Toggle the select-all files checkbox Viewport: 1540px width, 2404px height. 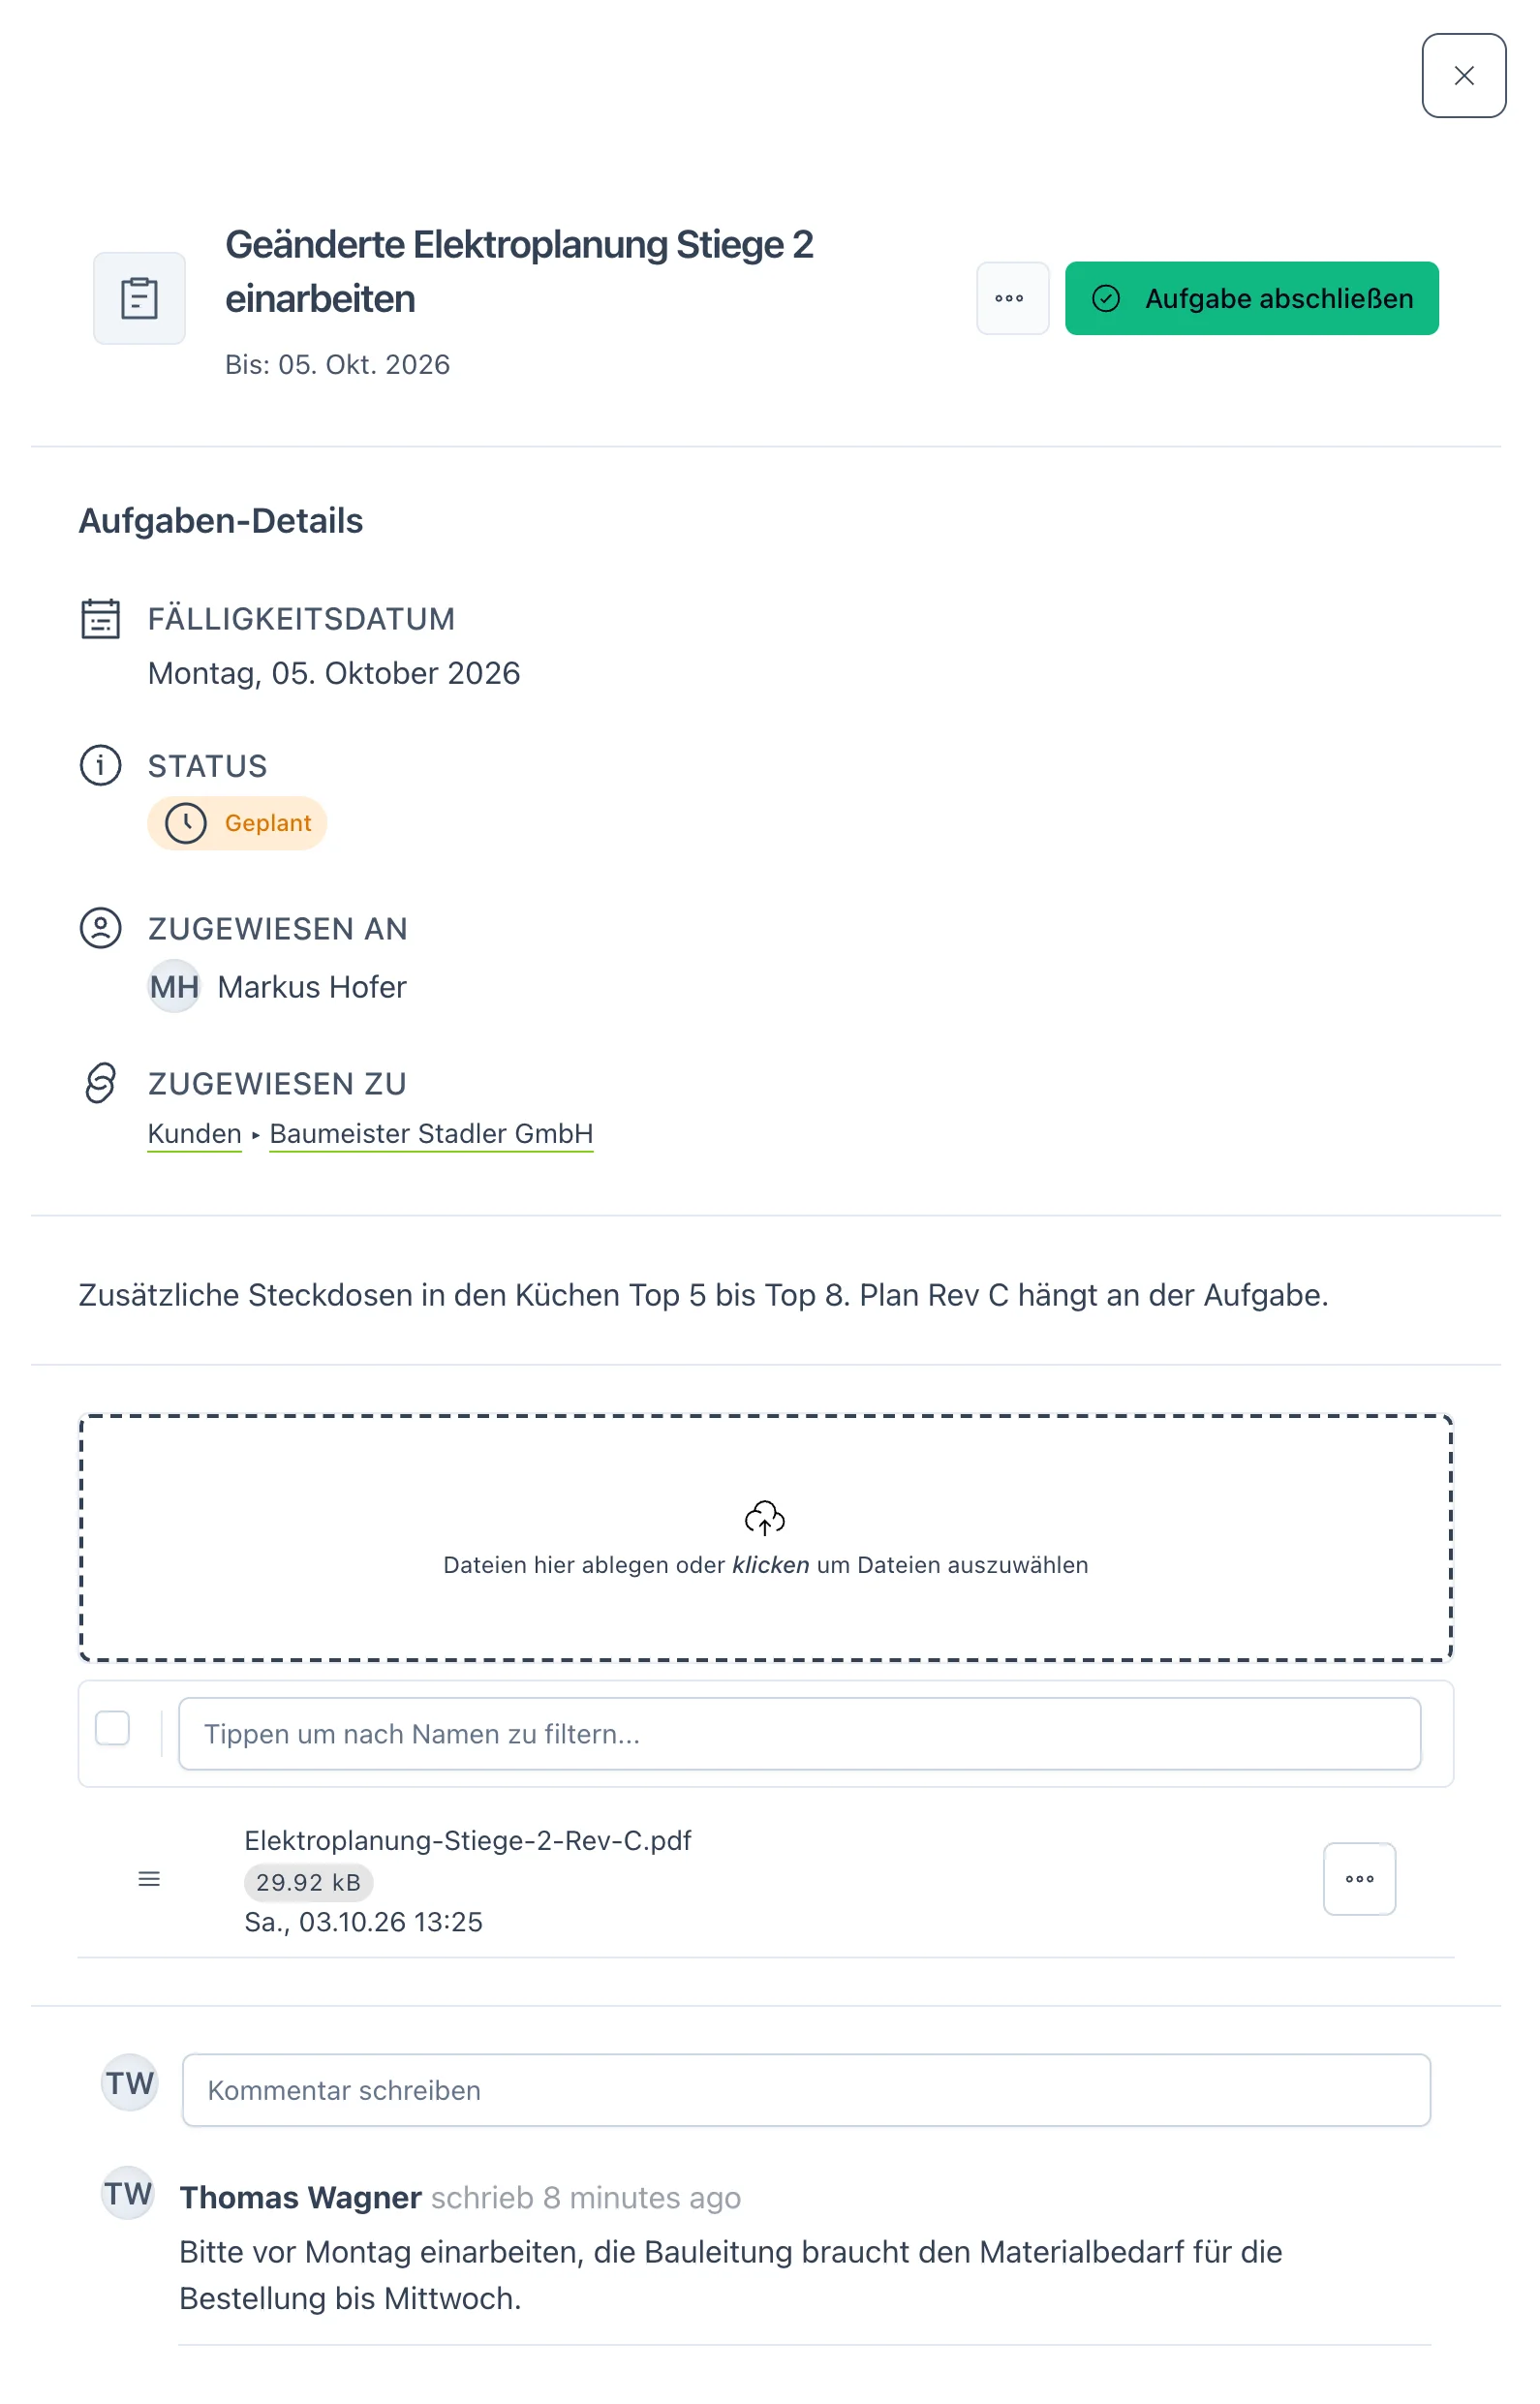112,1727
